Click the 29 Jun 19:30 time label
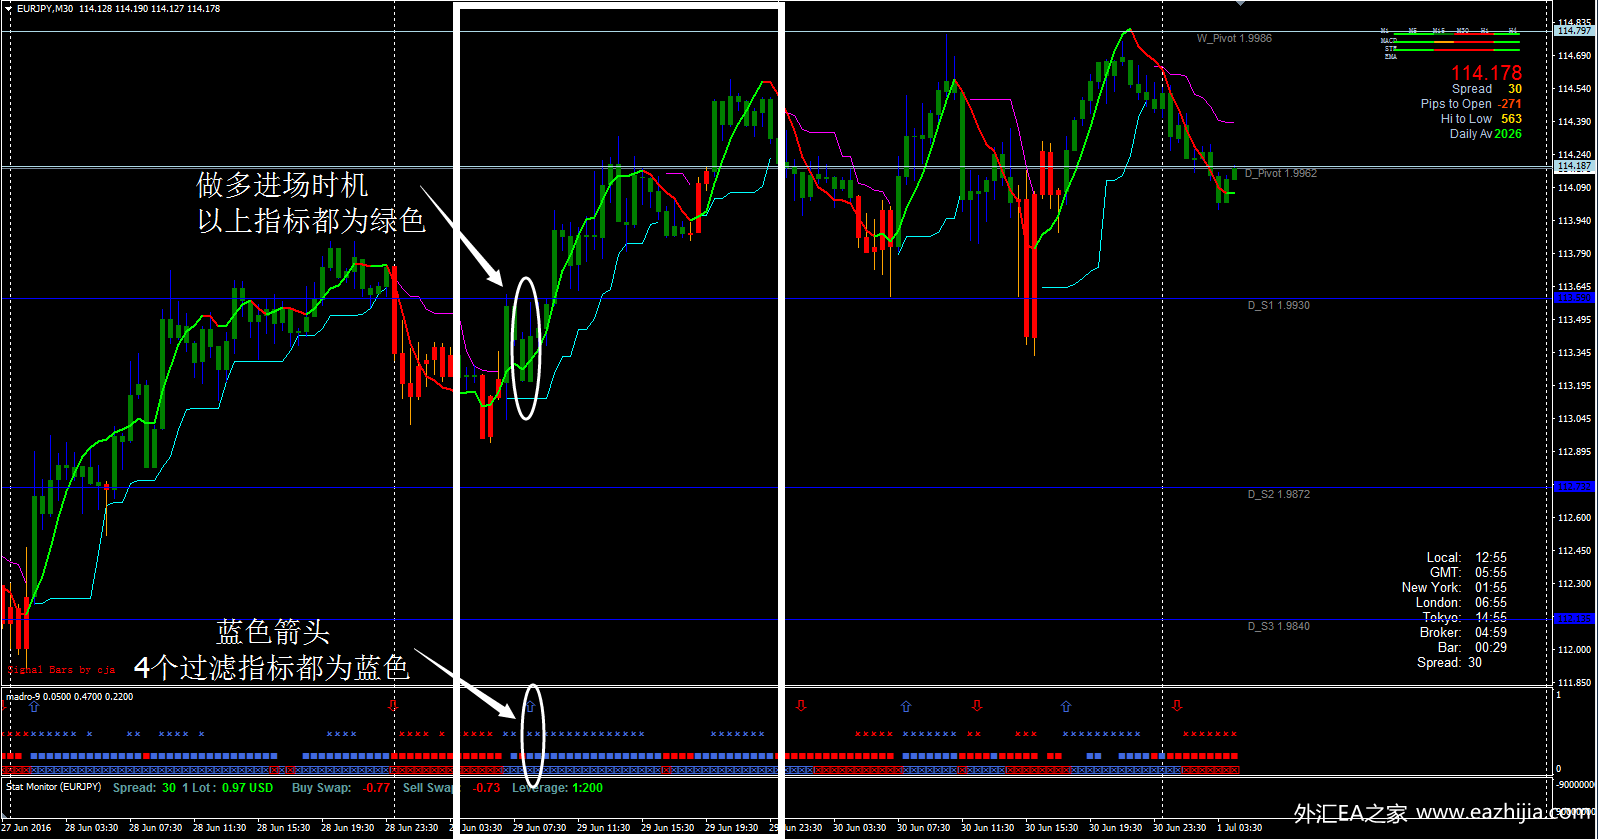The width and height of the screenshot is (1598, 839). [731, 827]
